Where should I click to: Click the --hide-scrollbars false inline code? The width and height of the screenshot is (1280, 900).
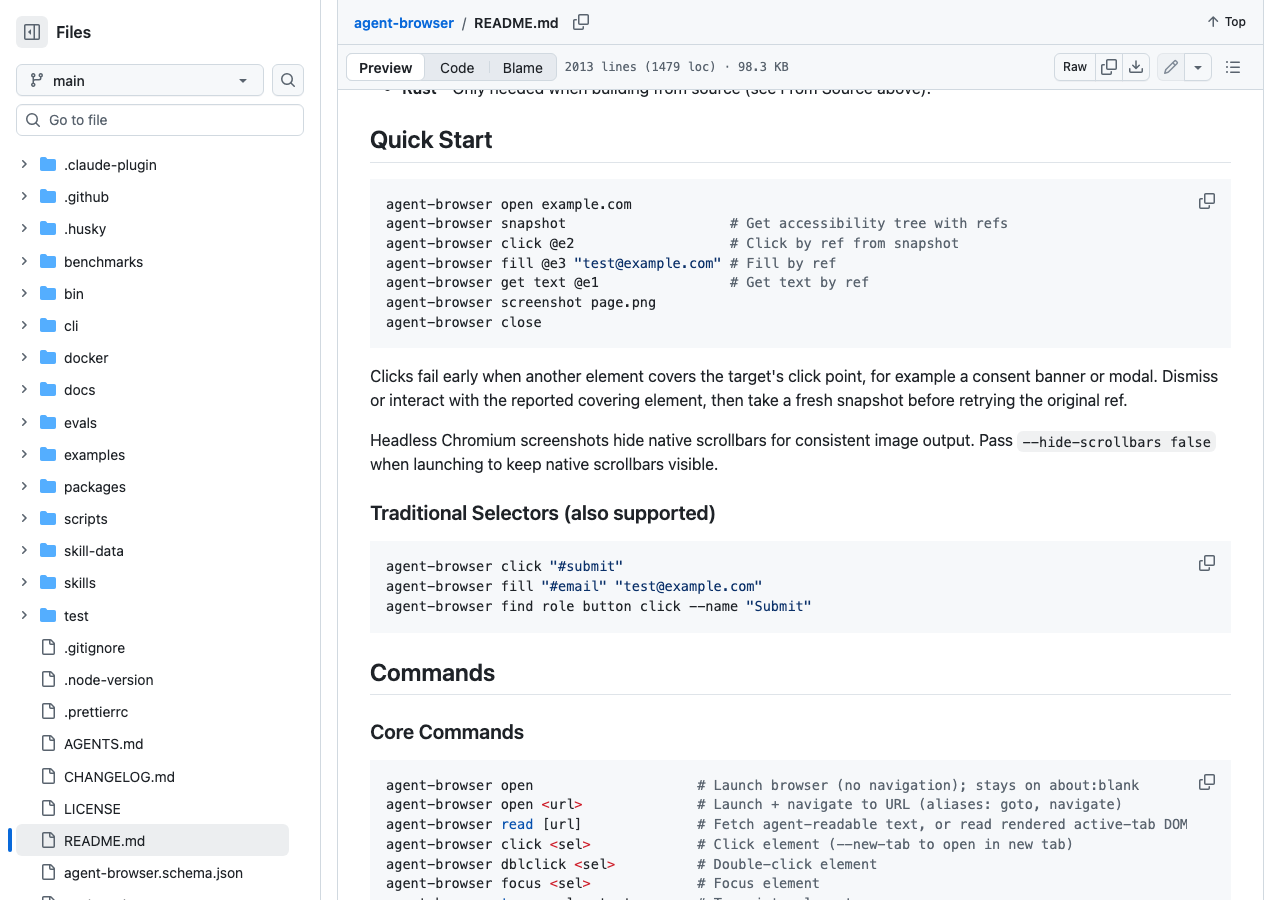pyautogui.click(x=1116, y=442)
